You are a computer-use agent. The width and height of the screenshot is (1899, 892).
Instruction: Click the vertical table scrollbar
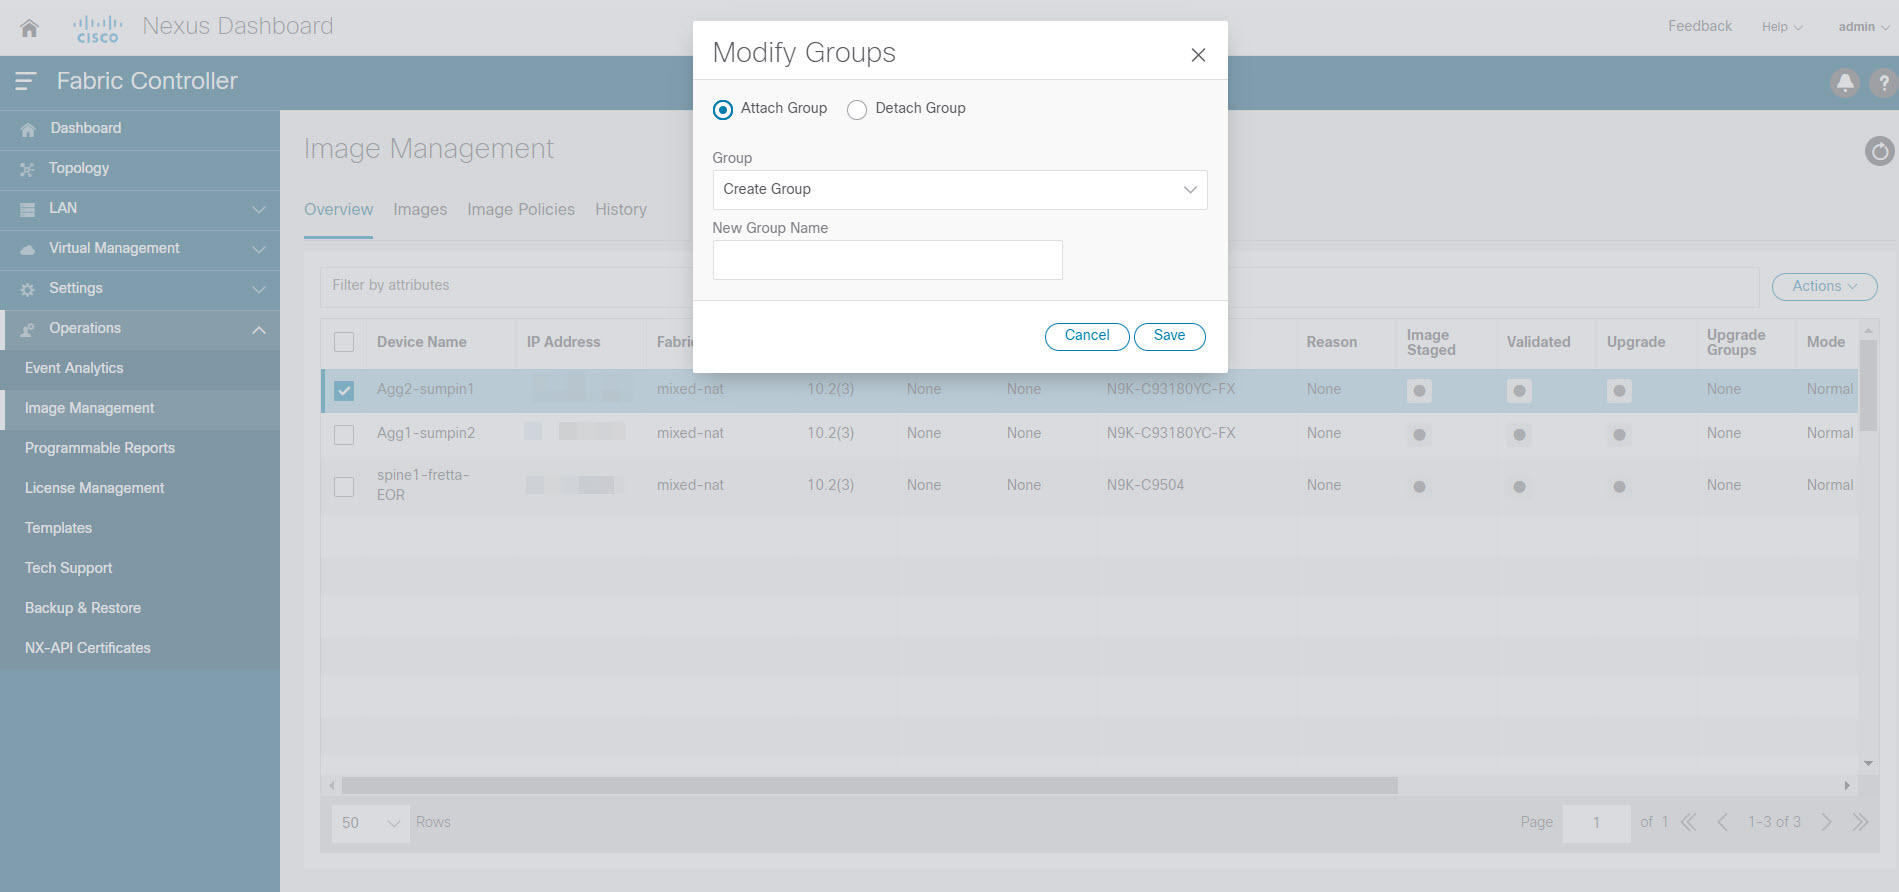[1868, 385]
